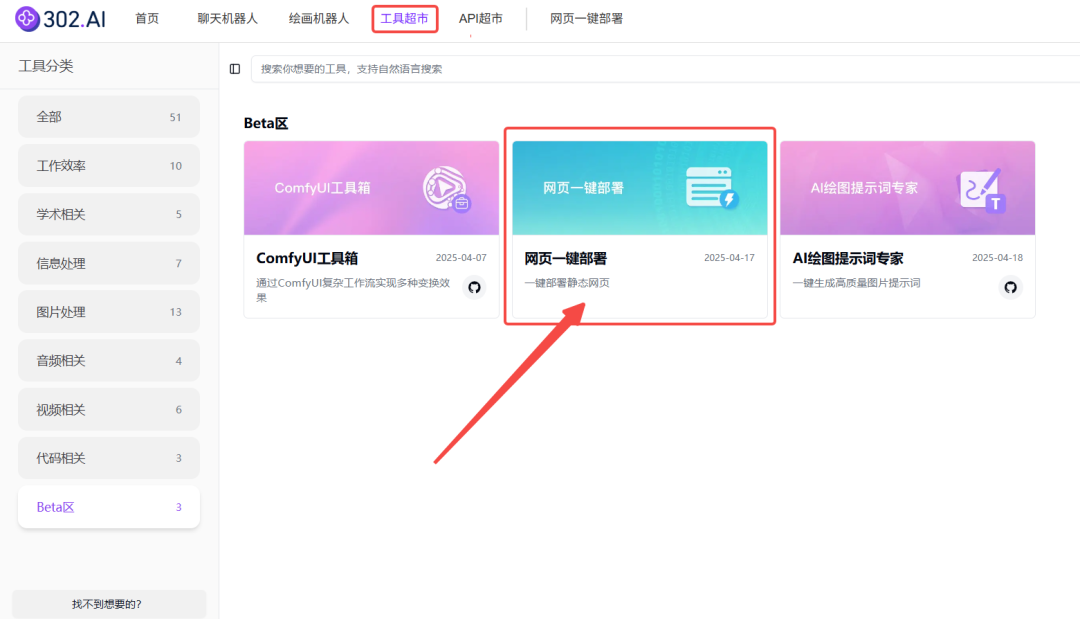
Task: Open API超市 navigation item
Action: tap(481, 19)
